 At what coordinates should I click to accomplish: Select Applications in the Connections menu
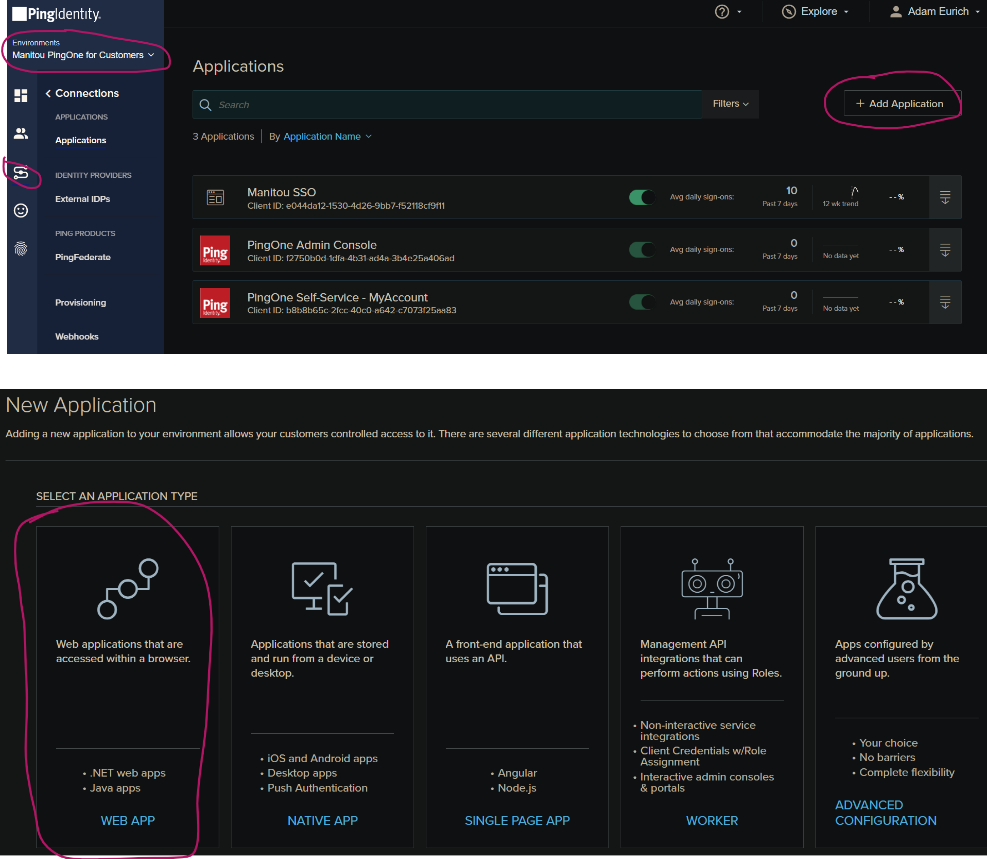tap(81, 140)
